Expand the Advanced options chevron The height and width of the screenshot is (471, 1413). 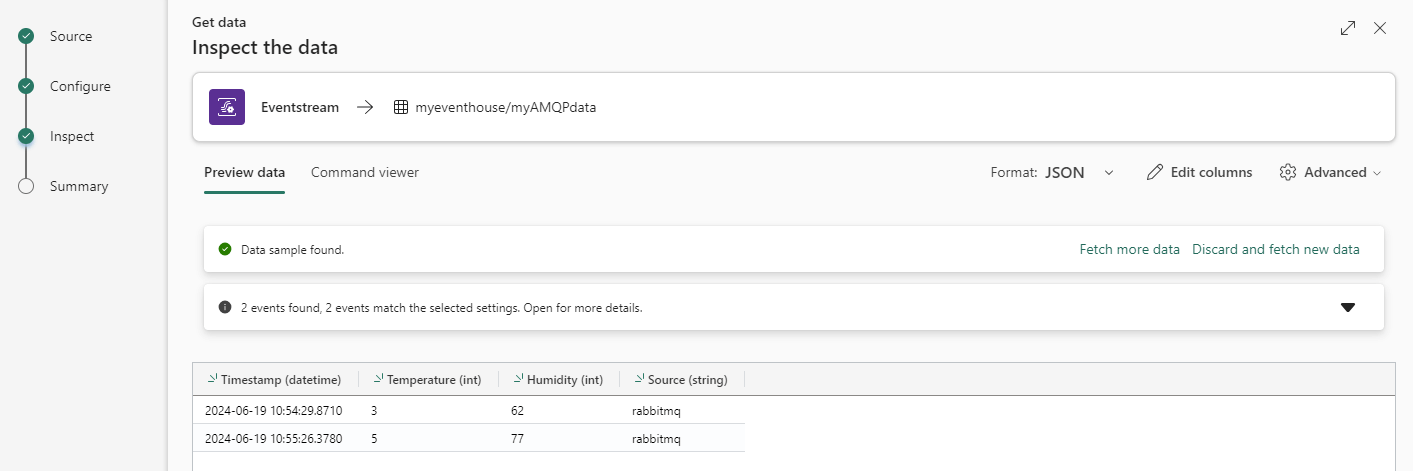point(1377,173)
